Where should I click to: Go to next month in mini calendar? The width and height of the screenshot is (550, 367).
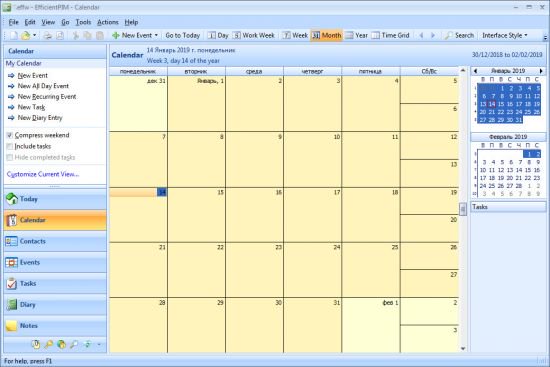tap(541, 71)
